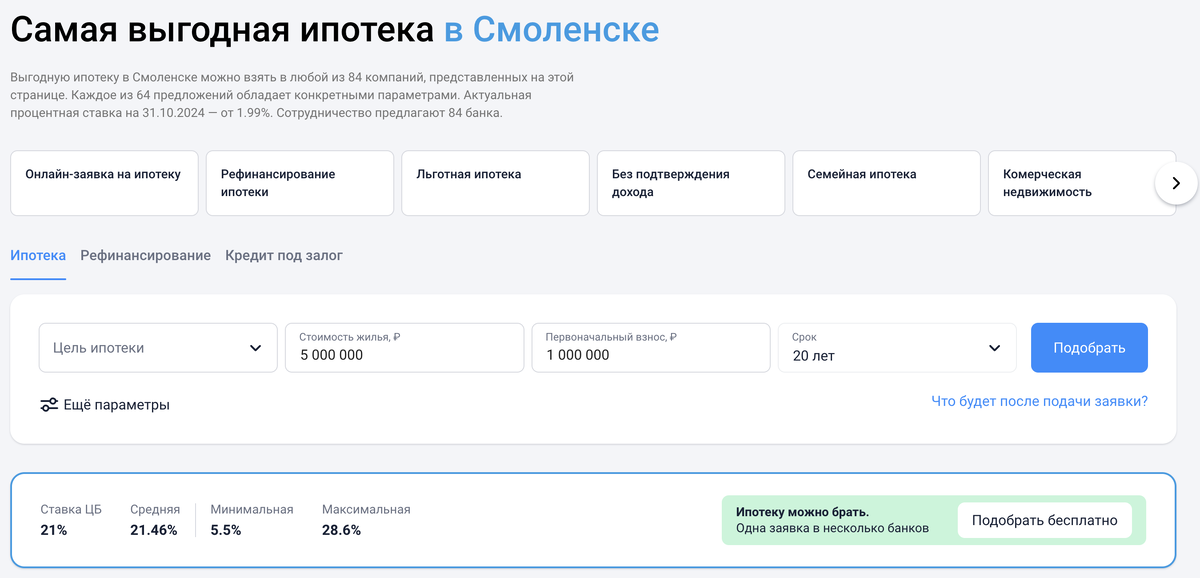The height and width of the screenshot is (578, 1200).
Task: Click 'Подобрать бесплатно' in the green banner
Action: [x=1044, y=520]
